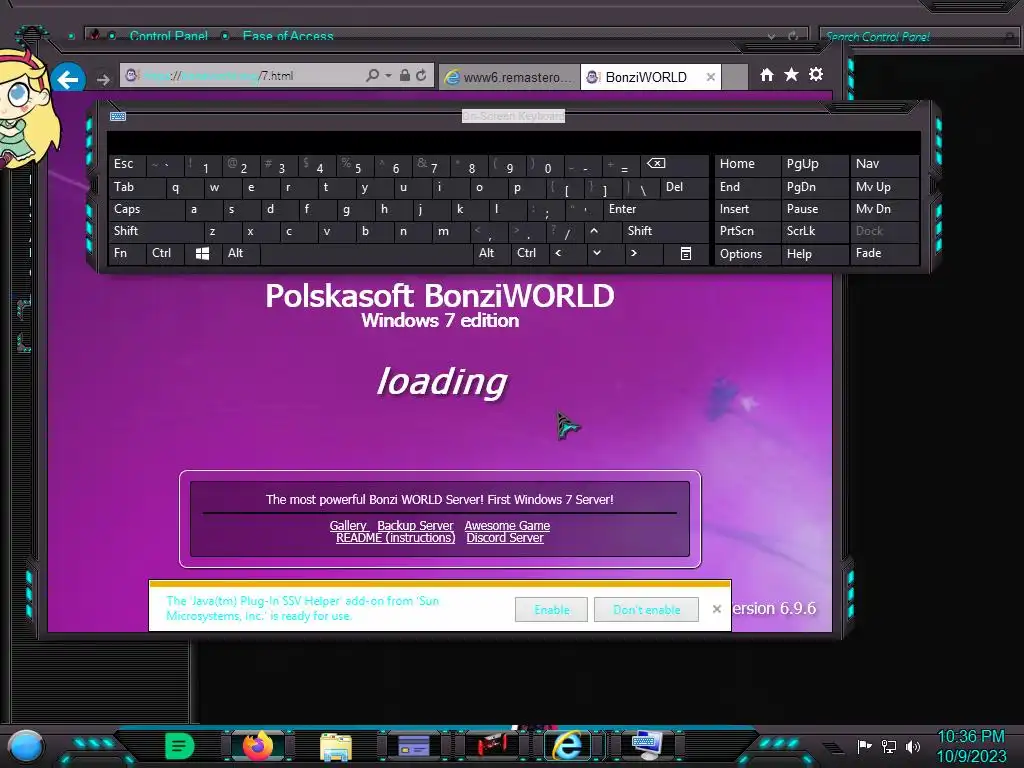The width and height of the screenshot is (1024, 768).
Task: Toggle the left Ctrl key
Action: (165, 253)
